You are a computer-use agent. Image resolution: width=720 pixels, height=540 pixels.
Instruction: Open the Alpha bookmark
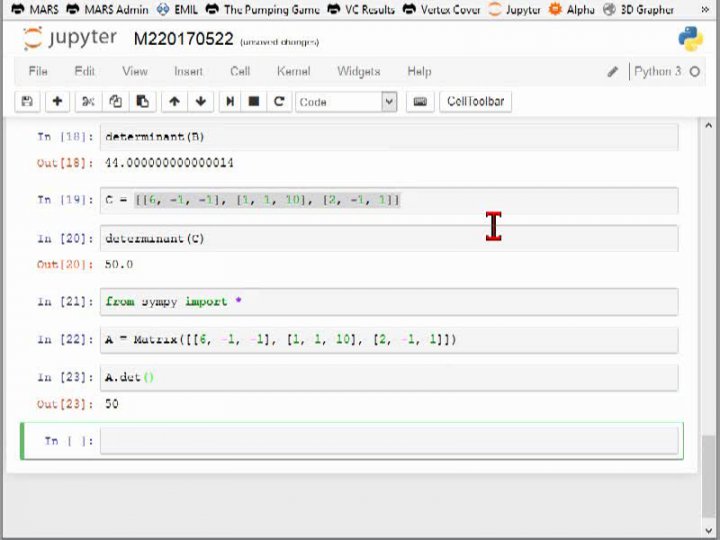[x=572, y=9]
